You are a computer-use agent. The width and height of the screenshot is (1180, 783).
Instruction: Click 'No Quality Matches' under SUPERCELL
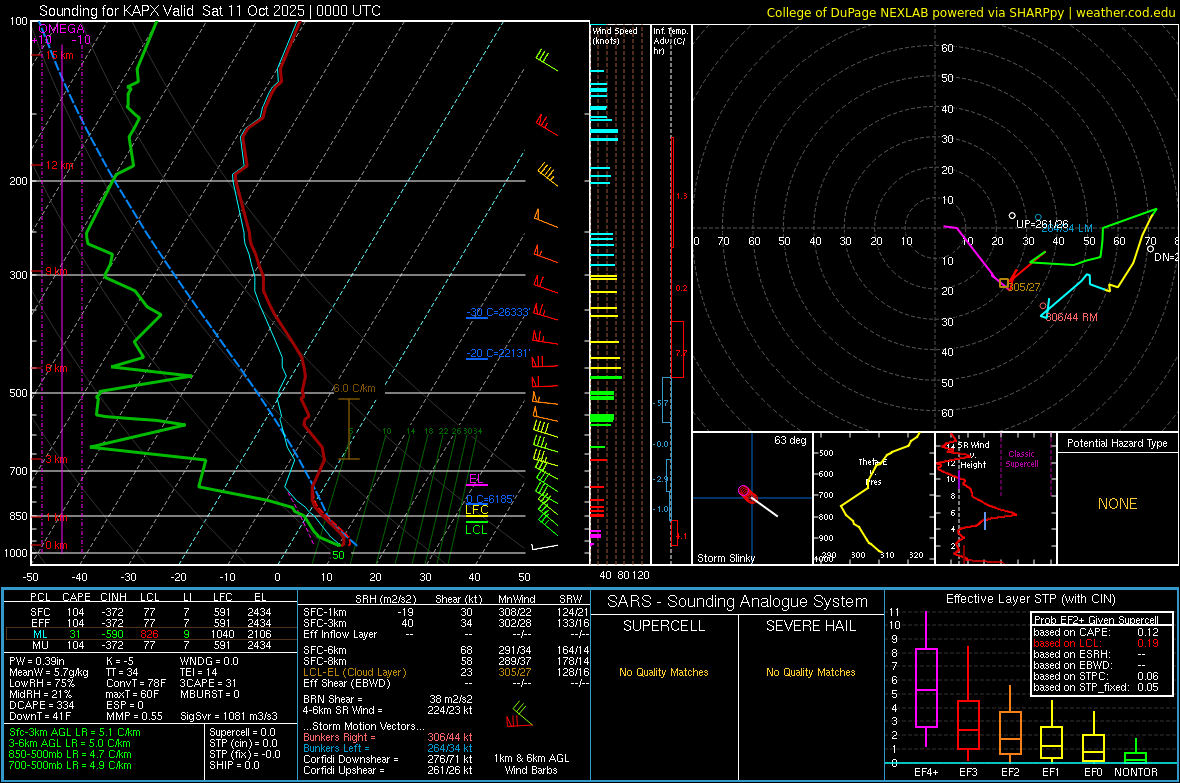click(664, 672)
